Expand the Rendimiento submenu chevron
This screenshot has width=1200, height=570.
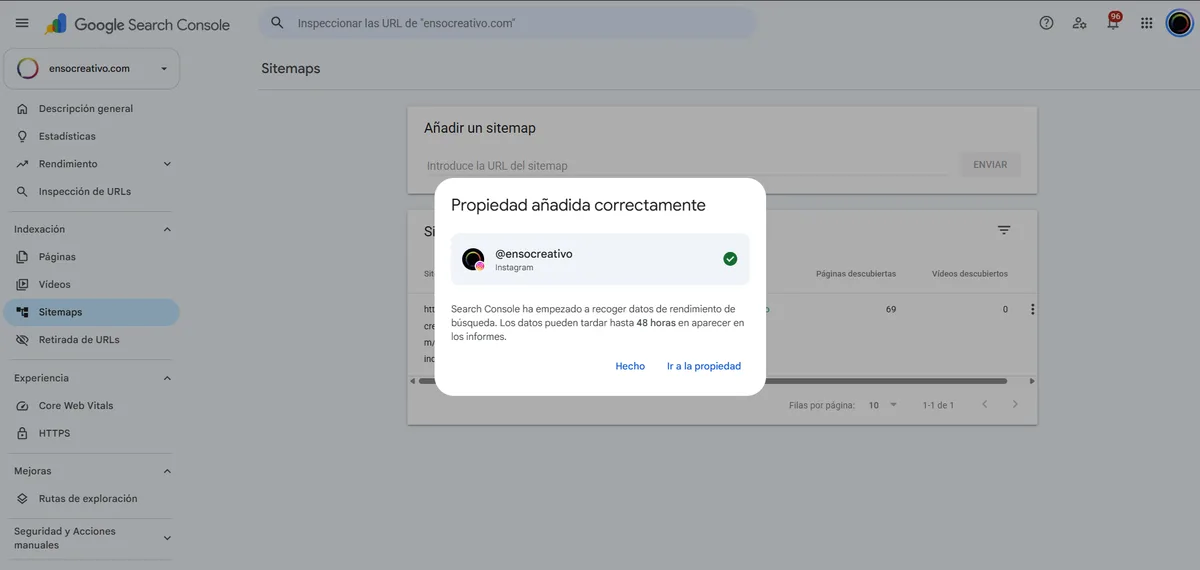167,164
